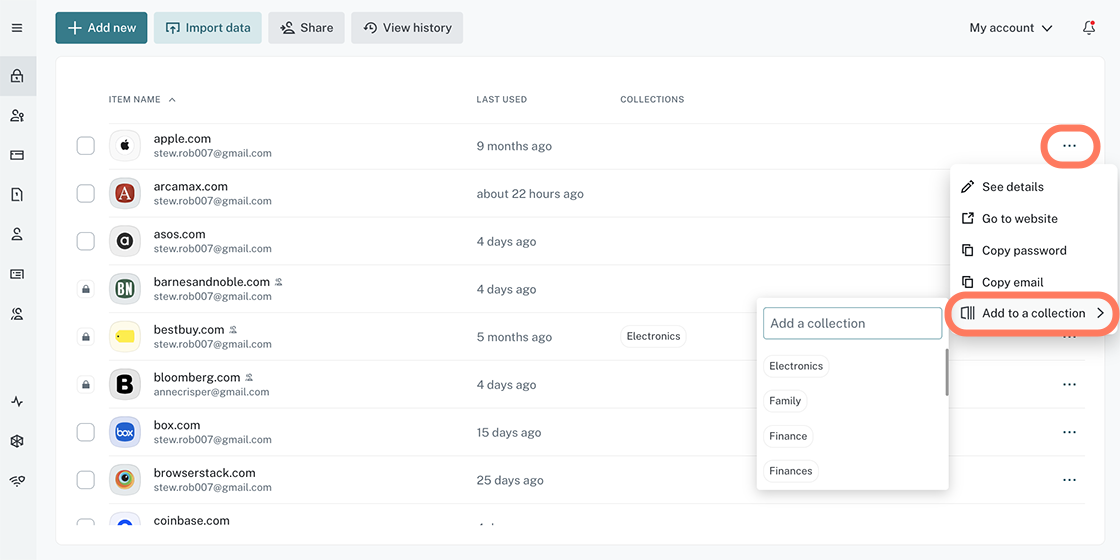Viewport: 1120px width, 560px height.
Task: Click the apple.com site logo
Action: (x=125, y=146)
